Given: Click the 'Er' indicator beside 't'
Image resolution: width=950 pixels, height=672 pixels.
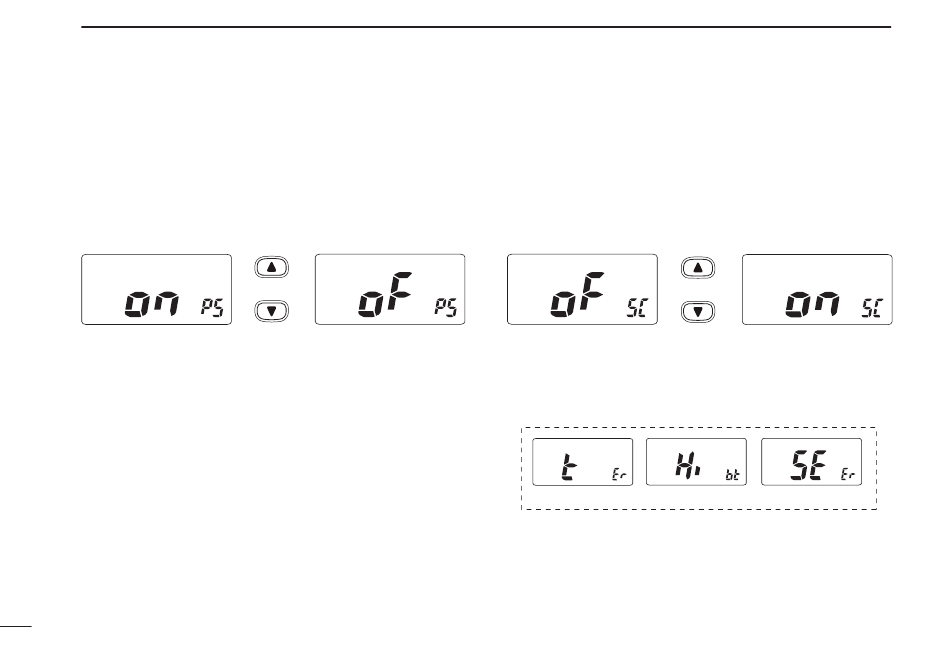Looking at the screenshot, I should click(x=619, y=475).
